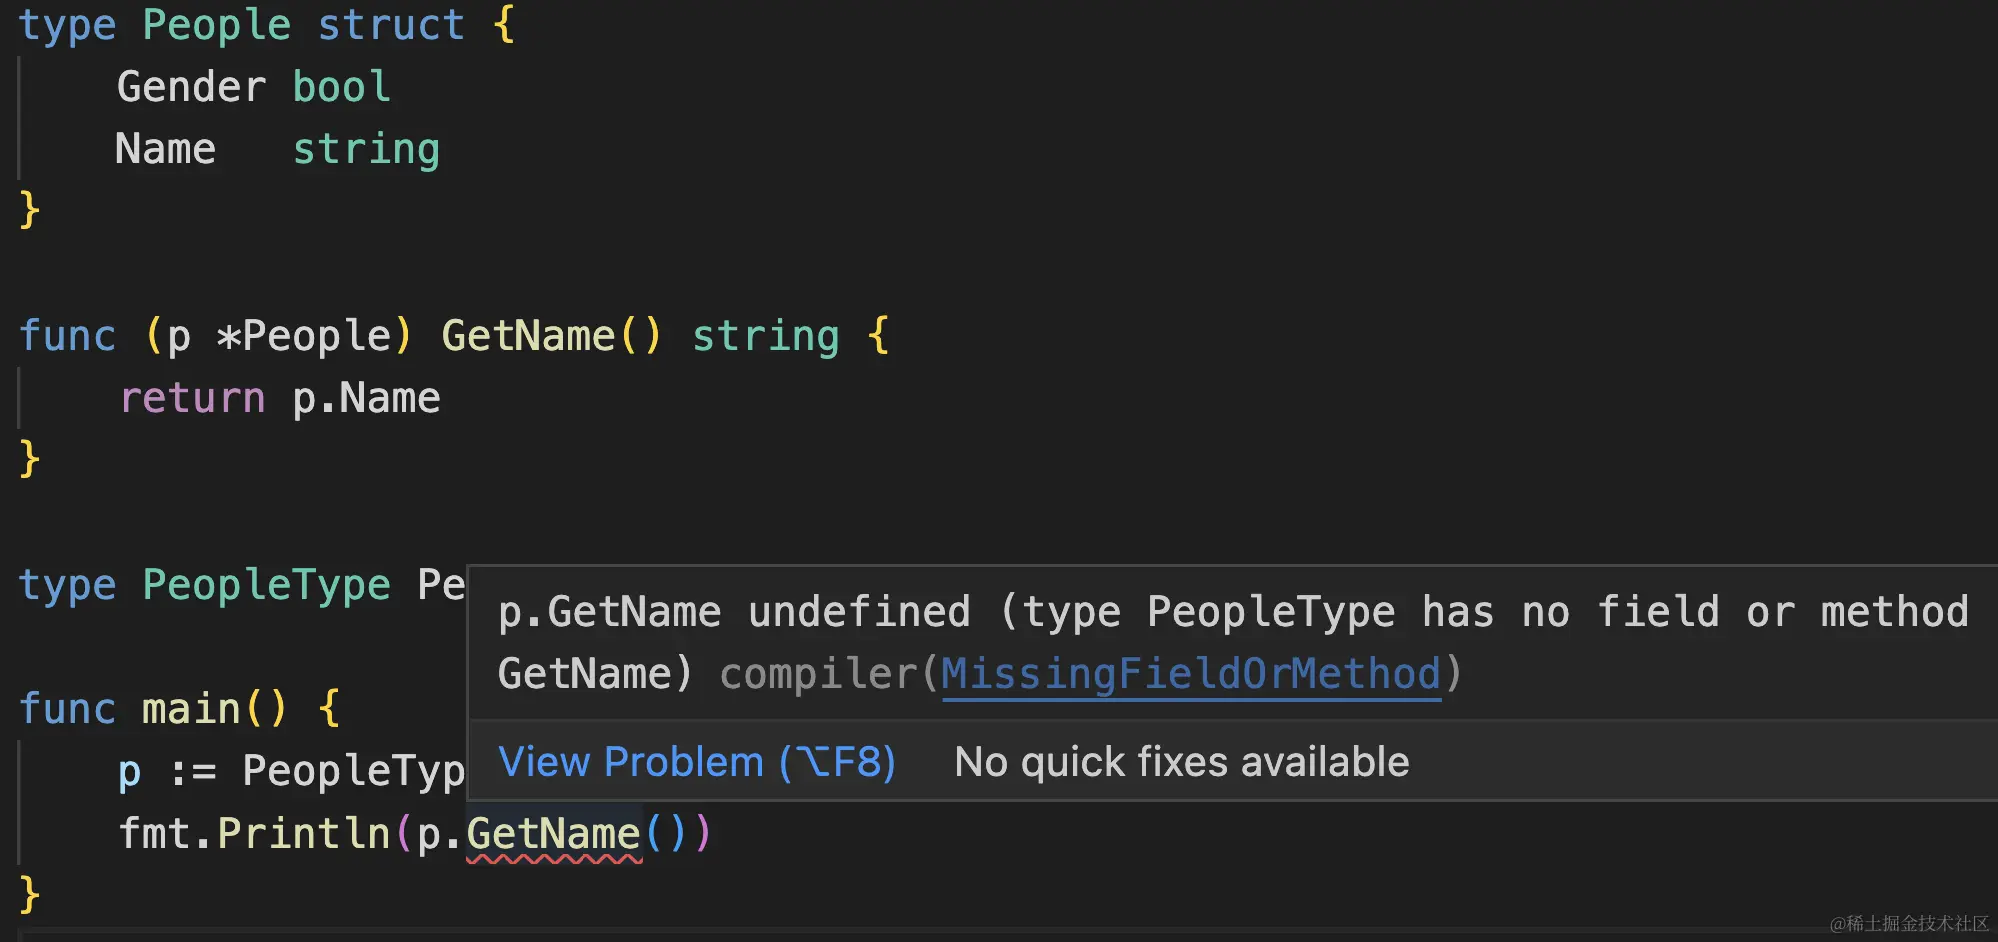Click the PeopleType type declaration name
1998x942 pixels.
click(x=266, y=585)
